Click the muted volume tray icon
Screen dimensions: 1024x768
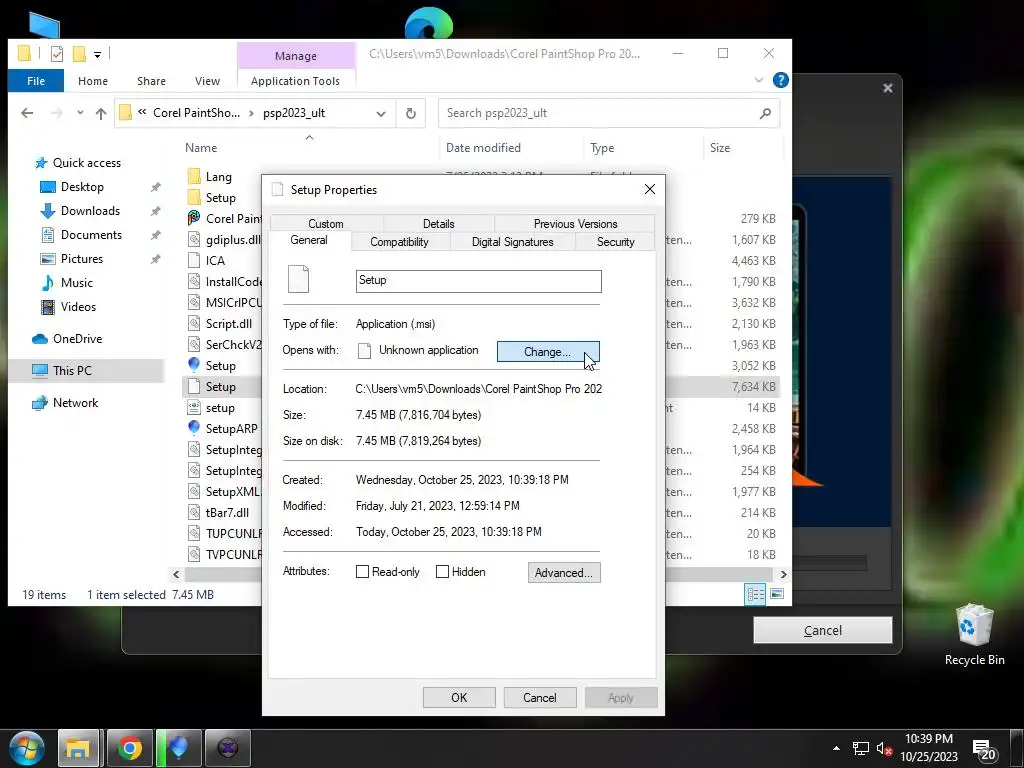point(885,748)
